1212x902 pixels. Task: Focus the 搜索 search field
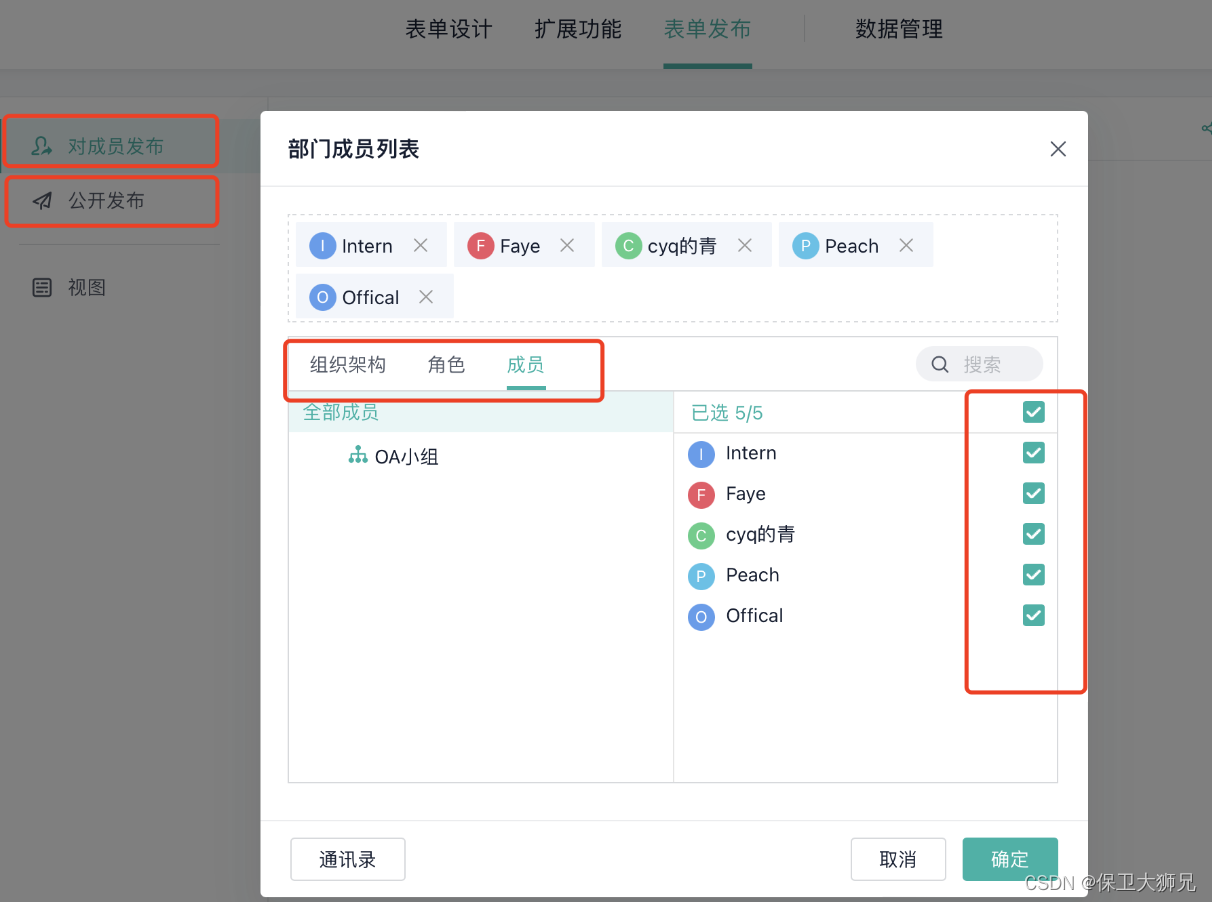click(979, 365)
